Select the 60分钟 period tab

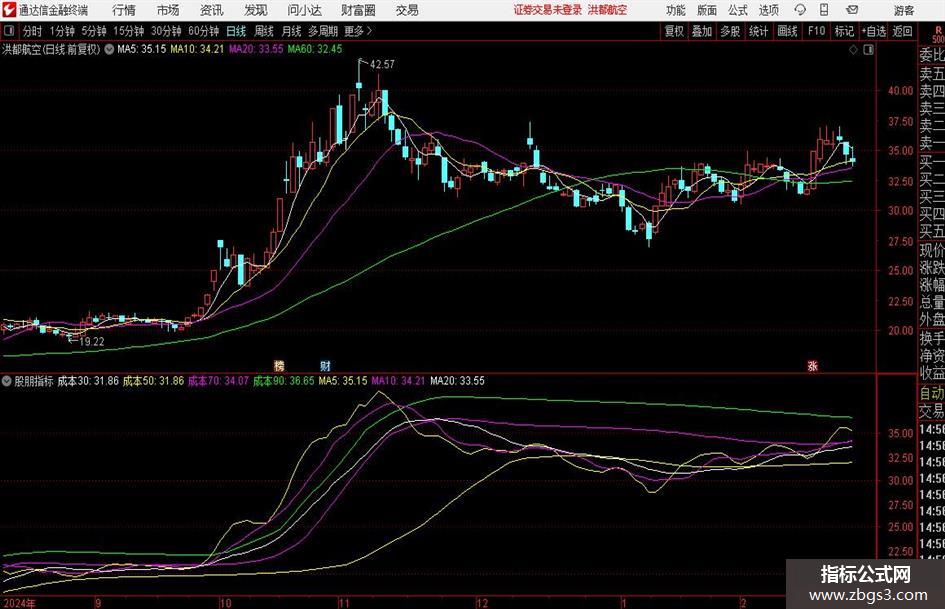click(203, 31)
